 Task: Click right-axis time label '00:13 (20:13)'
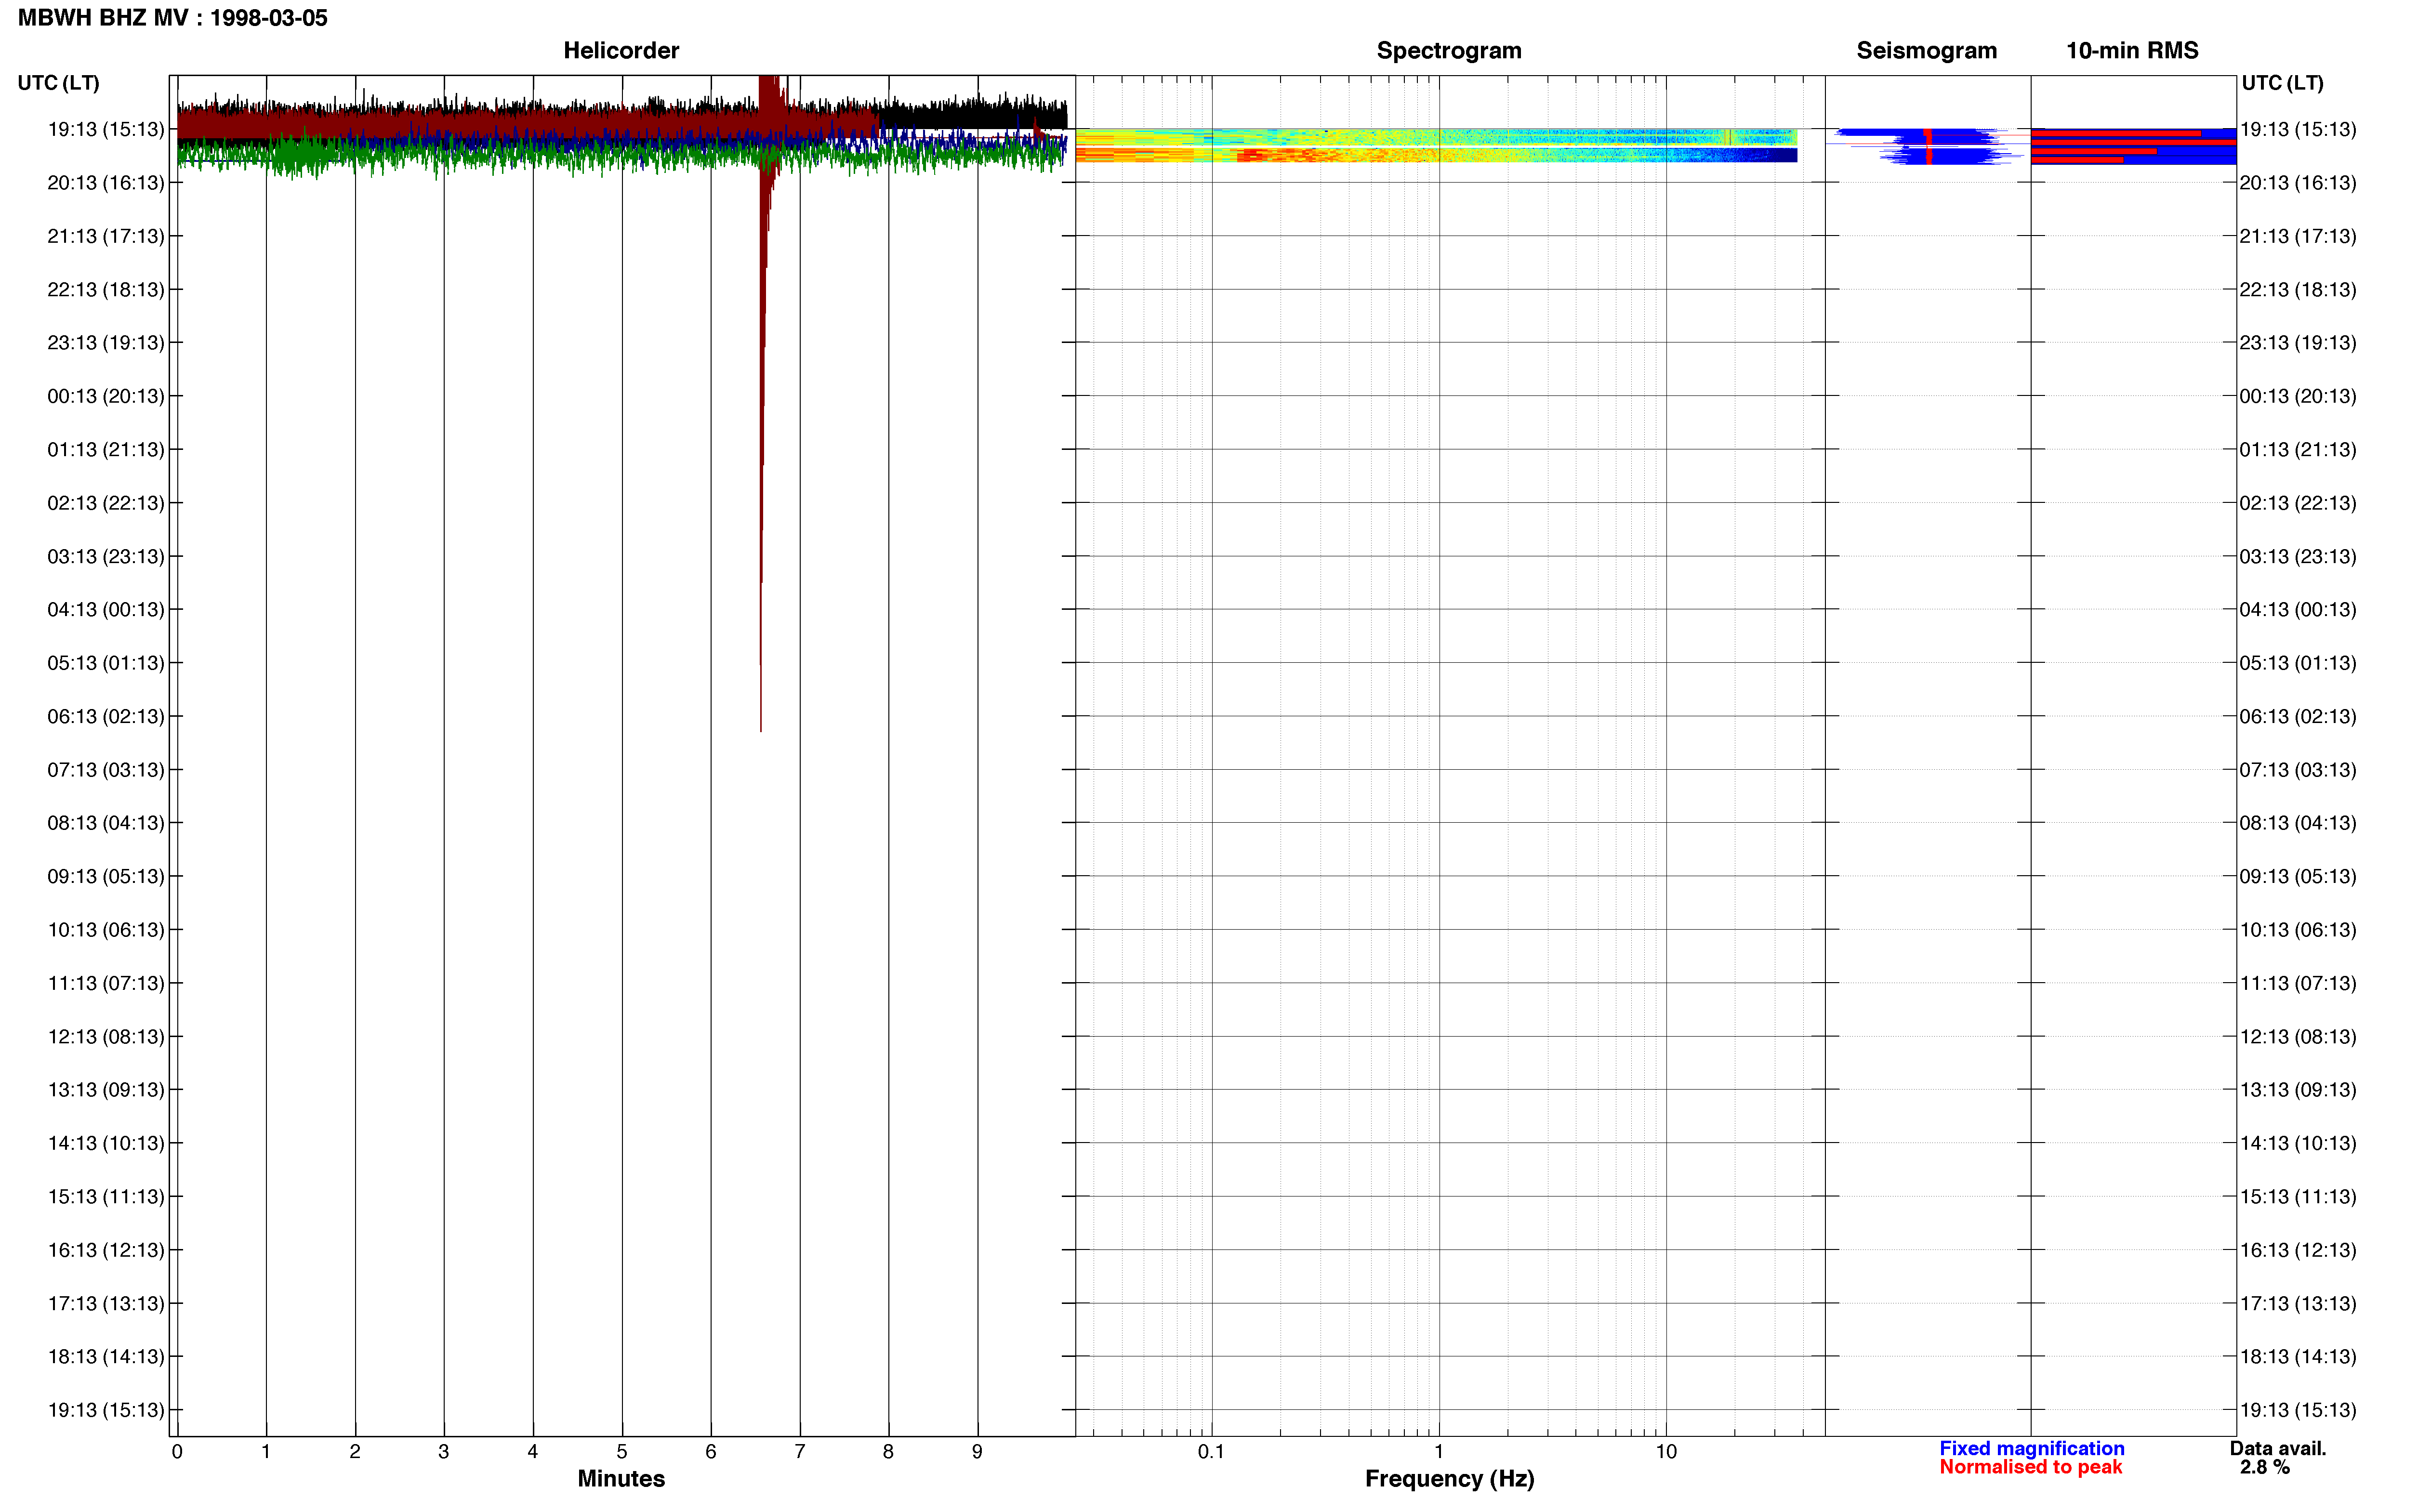pos(2298,396)
